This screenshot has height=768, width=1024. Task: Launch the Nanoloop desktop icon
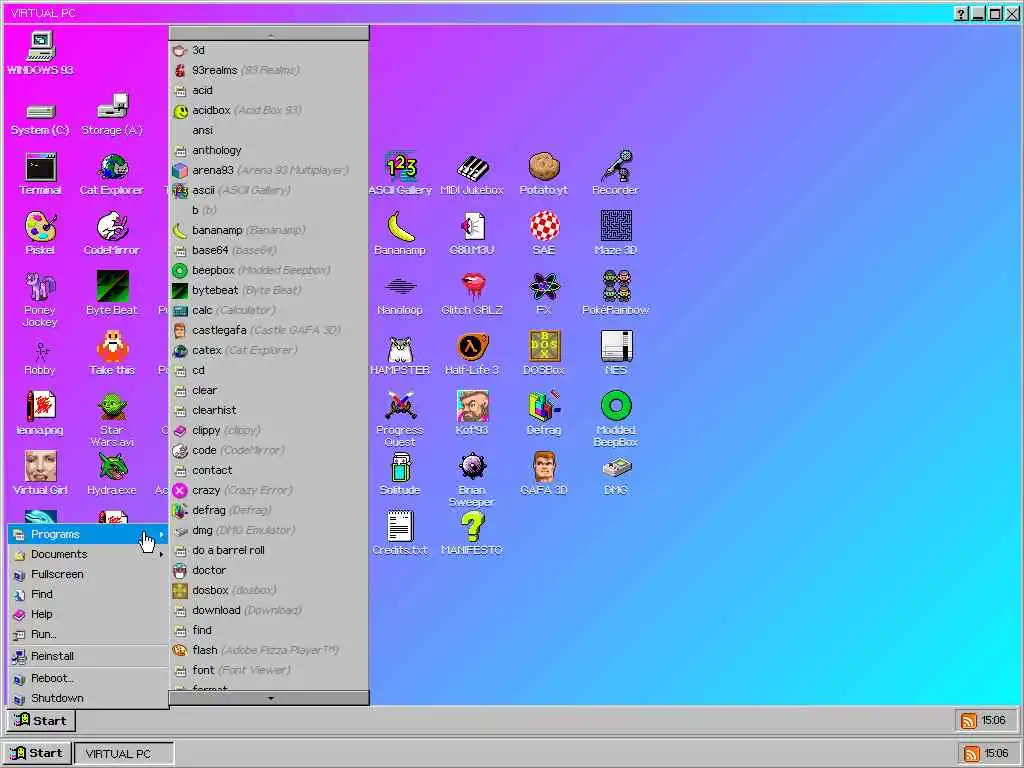(x=400, y=297)
